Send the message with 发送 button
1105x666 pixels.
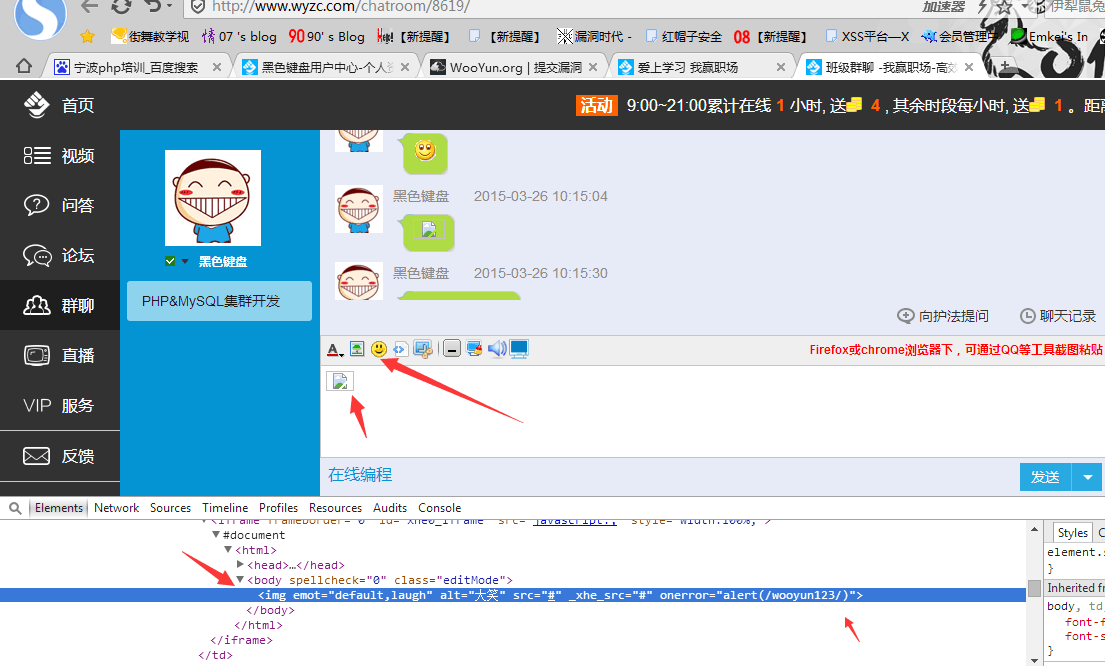click(1045, 477)
